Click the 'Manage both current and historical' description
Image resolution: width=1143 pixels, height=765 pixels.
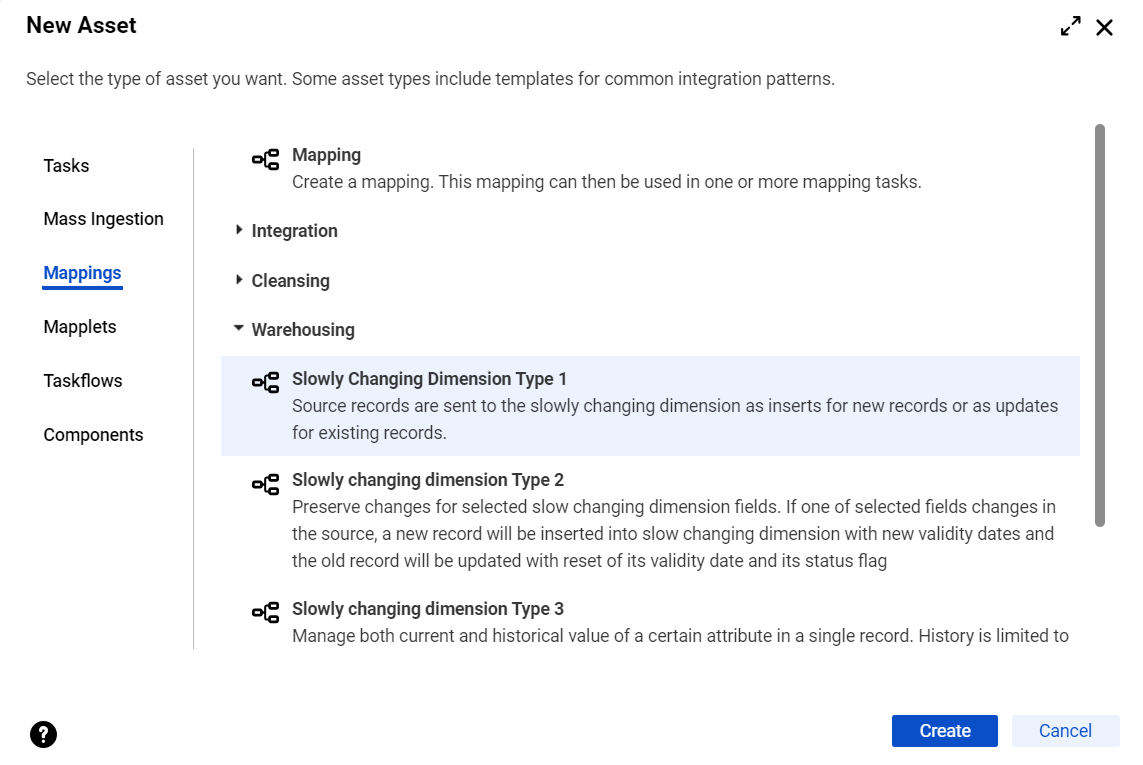coord(680,636)
